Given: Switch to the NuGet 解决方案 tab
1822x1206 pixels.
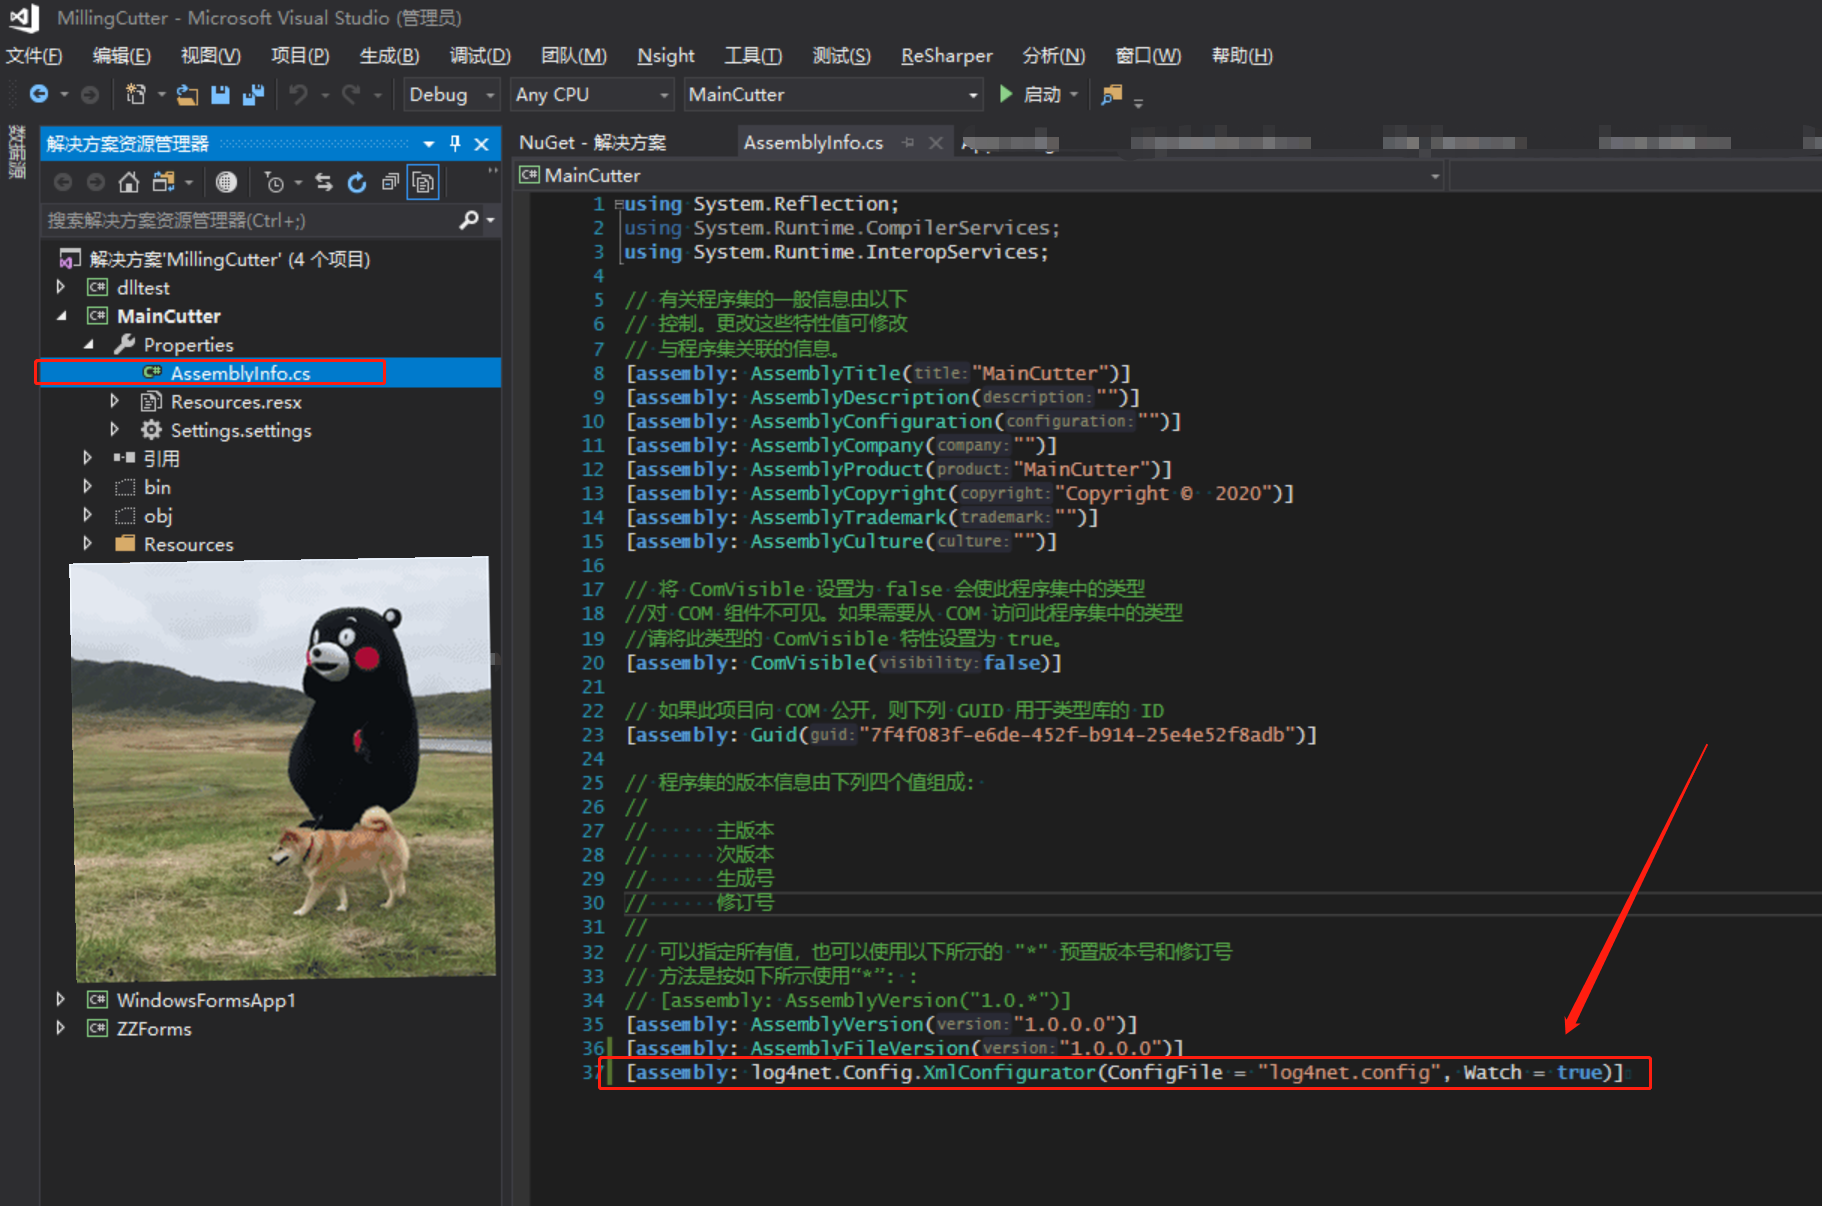Looking at the screenshot, I should coord(592,142).
